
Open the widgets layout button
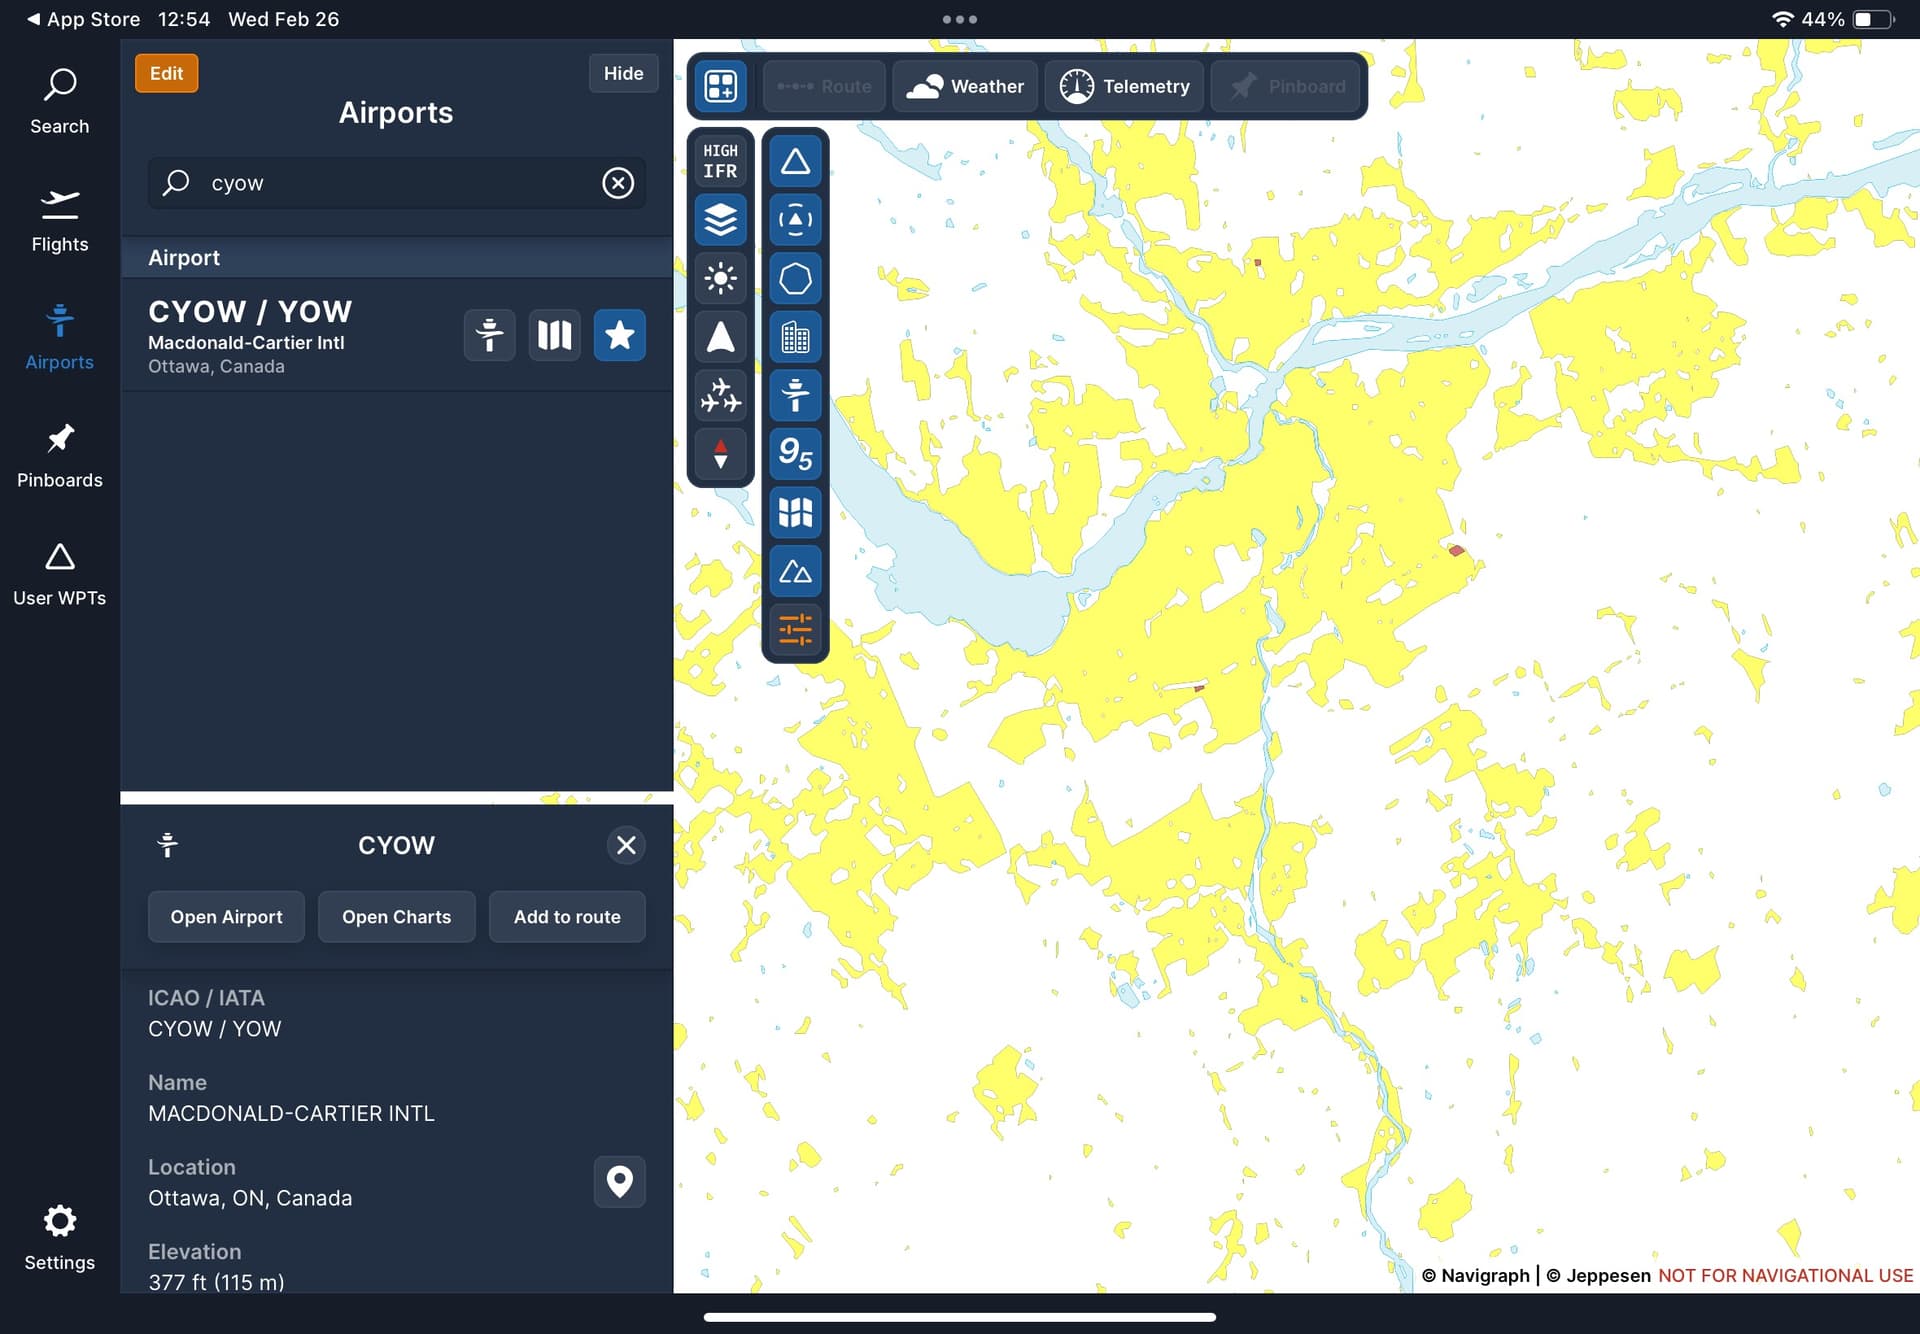pos(720,87)
